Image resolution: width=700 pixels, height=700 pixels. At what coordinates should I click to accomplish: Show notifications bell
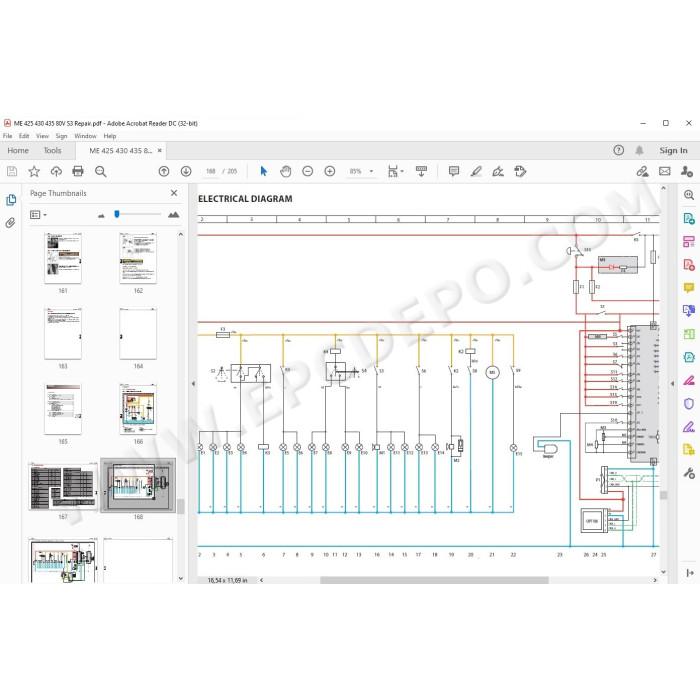coord(639,150)
